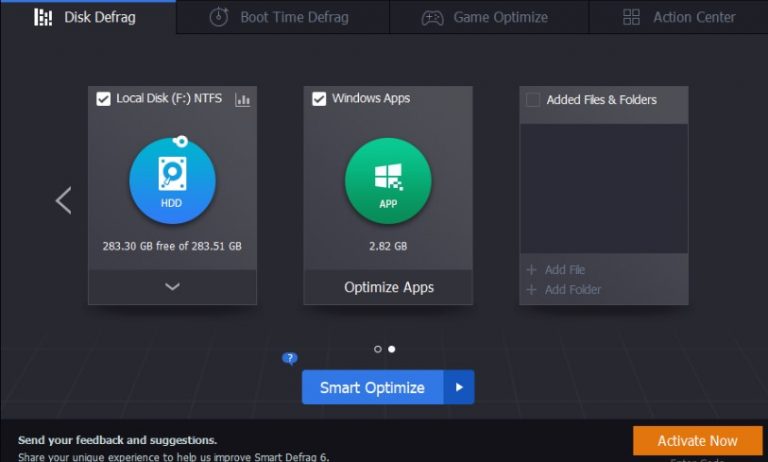The width and height of the screenshot is (768, 462).
Task: Go to previous page with the left arrow
Action: coord(64,200)
